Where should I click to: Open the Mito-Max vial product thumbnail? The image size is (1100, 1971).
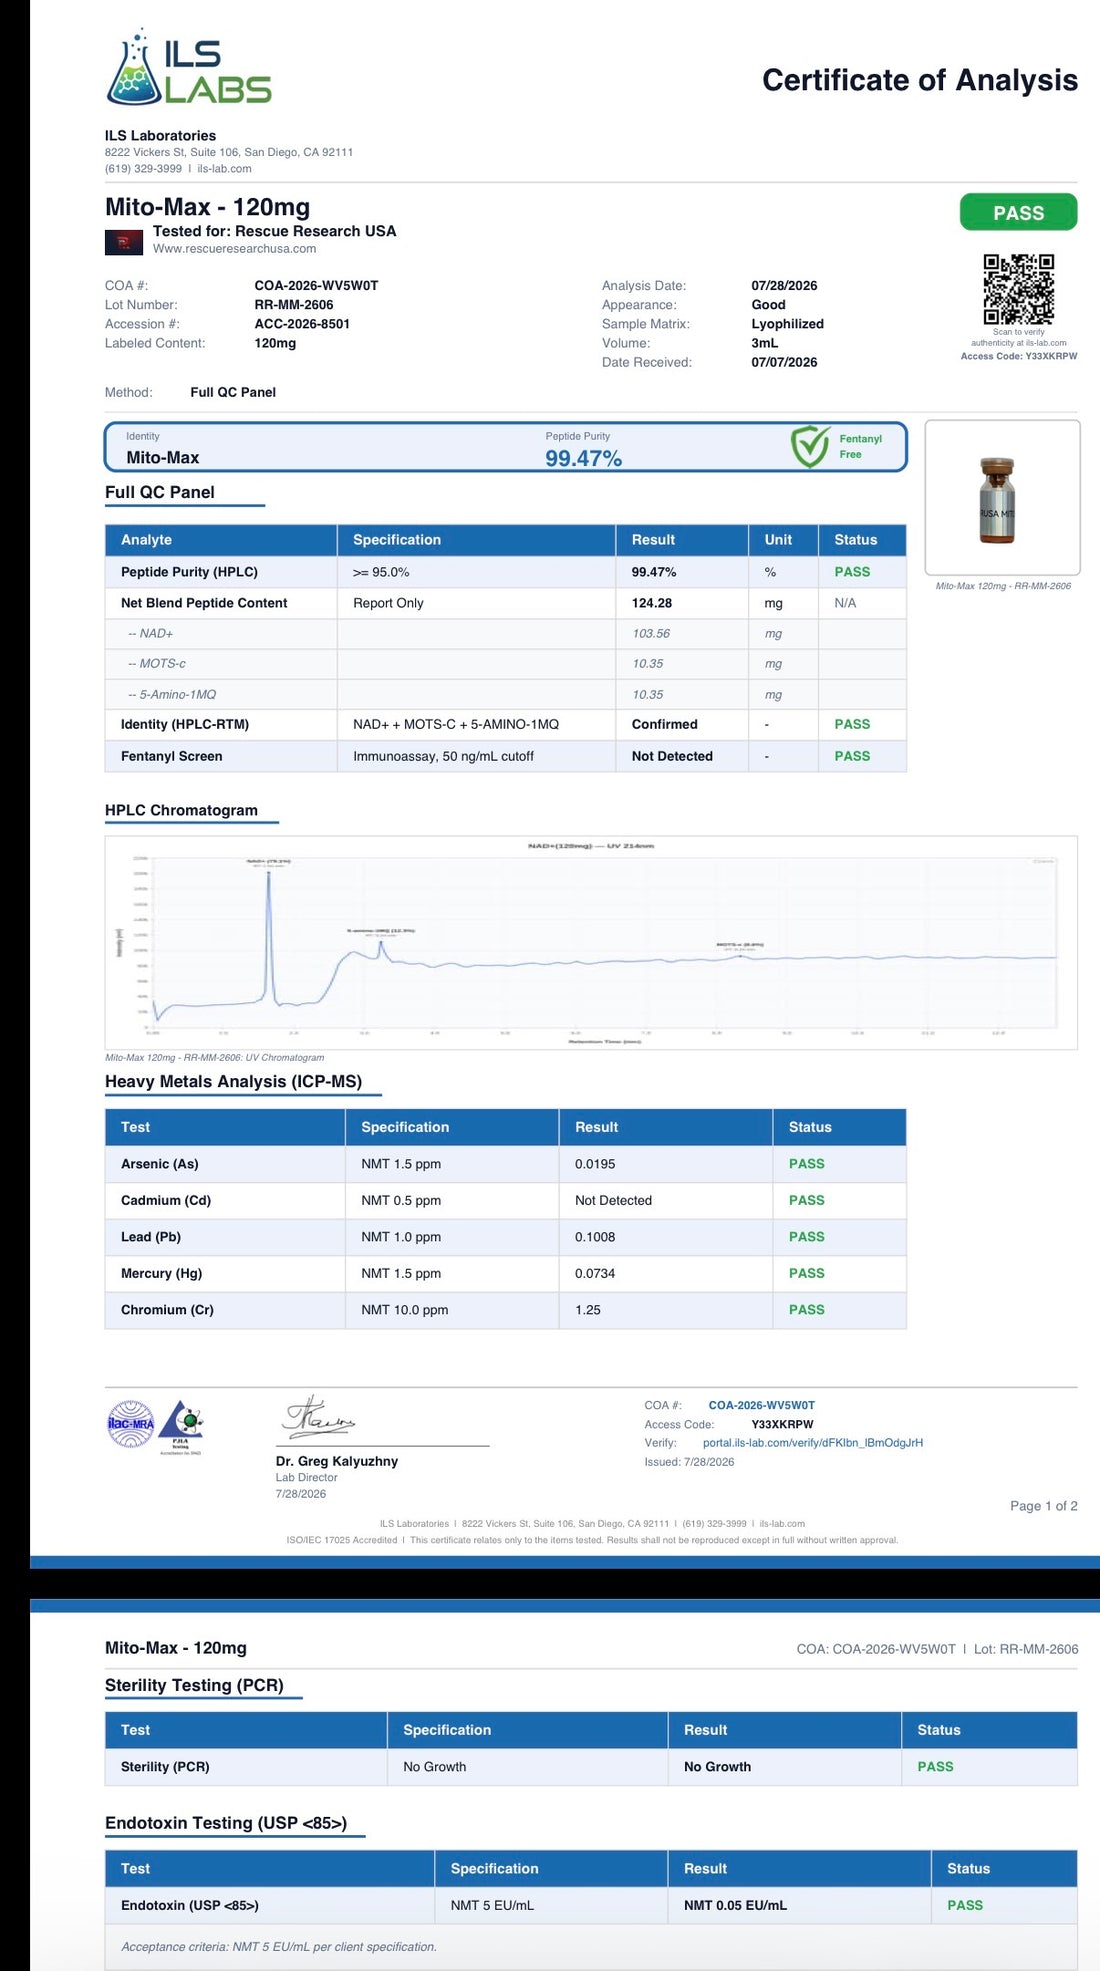[x=1002, y=497]
